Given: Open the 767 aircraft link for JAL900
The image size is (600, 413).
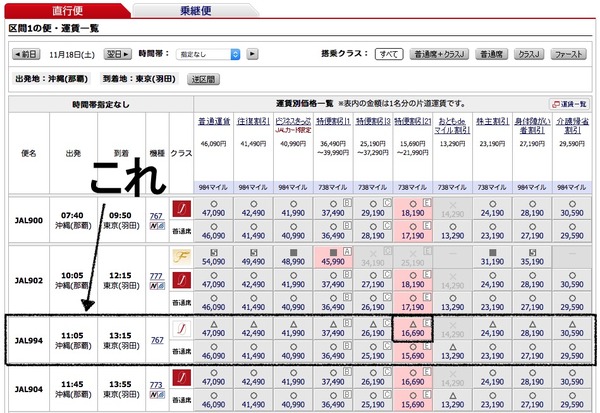Looking at the screenshot, I should (156, 216).
